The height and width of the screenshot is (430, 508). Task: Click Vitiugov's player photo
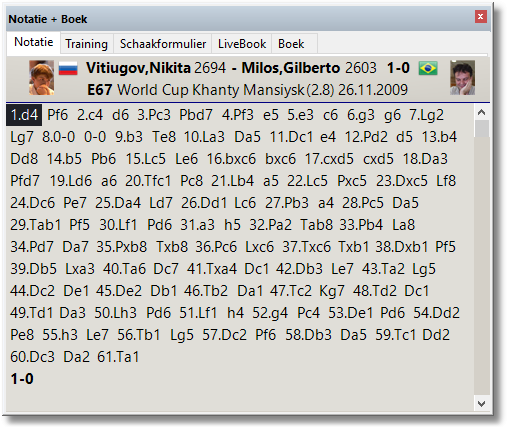click(x=41, y=77)
